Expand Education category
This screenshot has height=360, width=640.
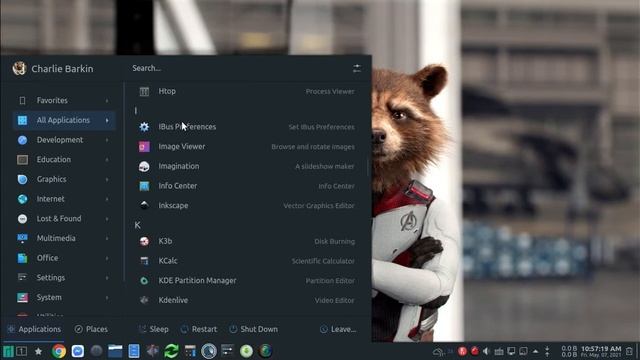pos(107,160)
